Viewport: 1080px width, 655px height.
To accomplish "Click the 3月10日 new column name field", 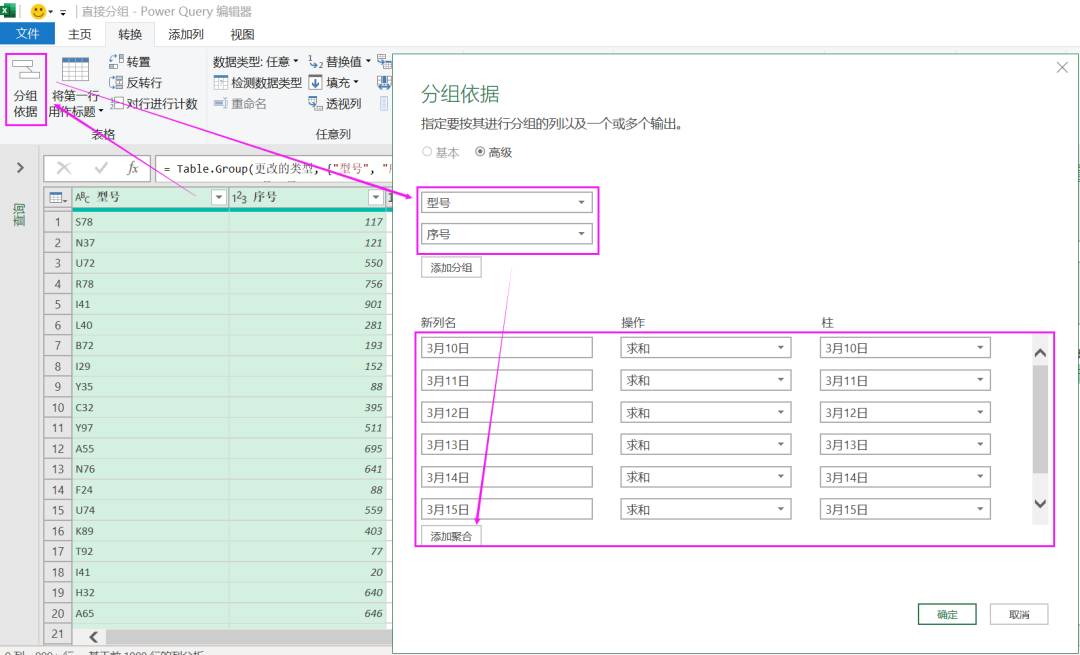I will click(507, 348).
